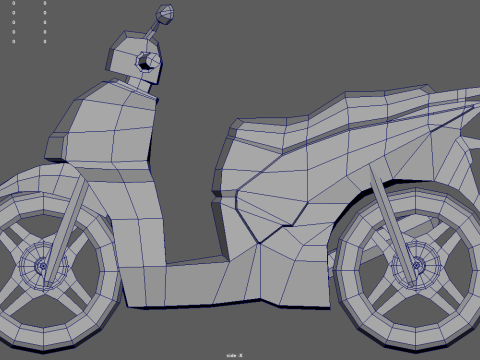This screenshot has width=480, height=360.
Task: Select the rear-view mirror mesh
Action: coord(165,14)
